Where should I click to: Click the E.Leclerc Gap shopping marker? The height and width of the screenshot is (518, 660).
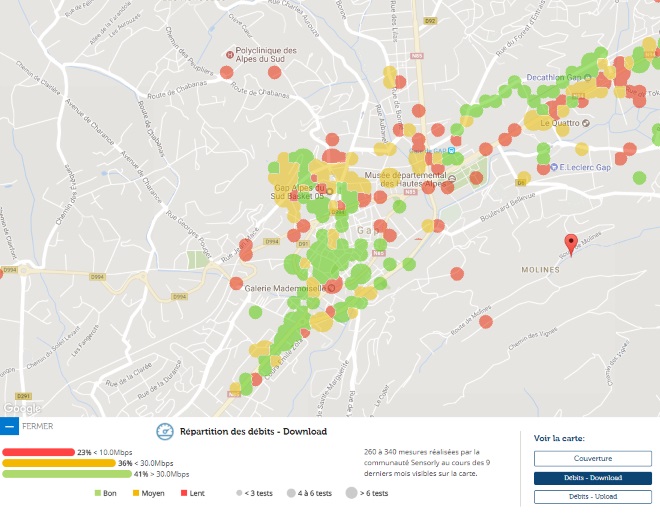[552, 168]
